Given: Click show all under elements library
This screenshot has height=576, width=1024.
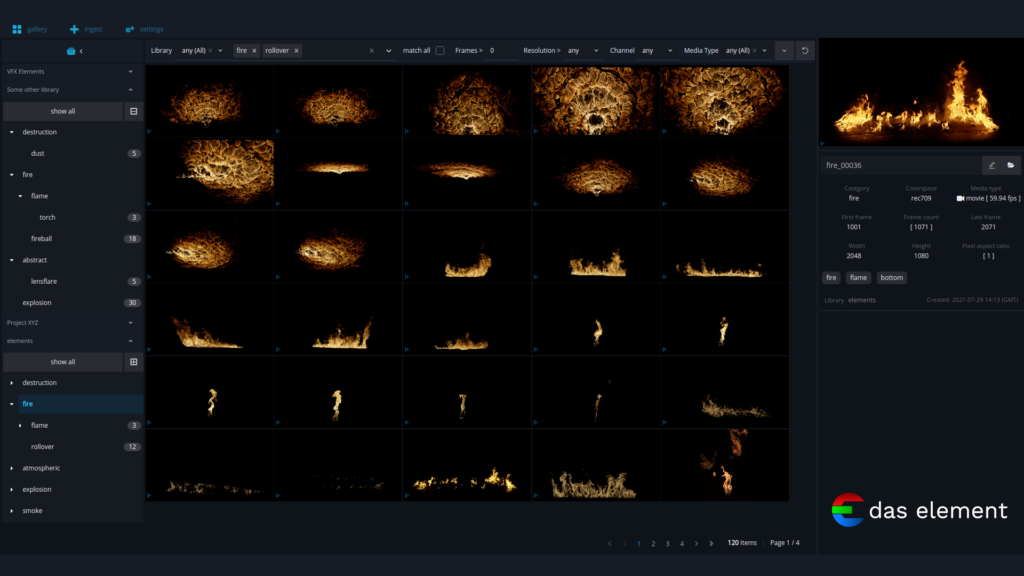Looking at the screenshot, I should pos(63,362).
